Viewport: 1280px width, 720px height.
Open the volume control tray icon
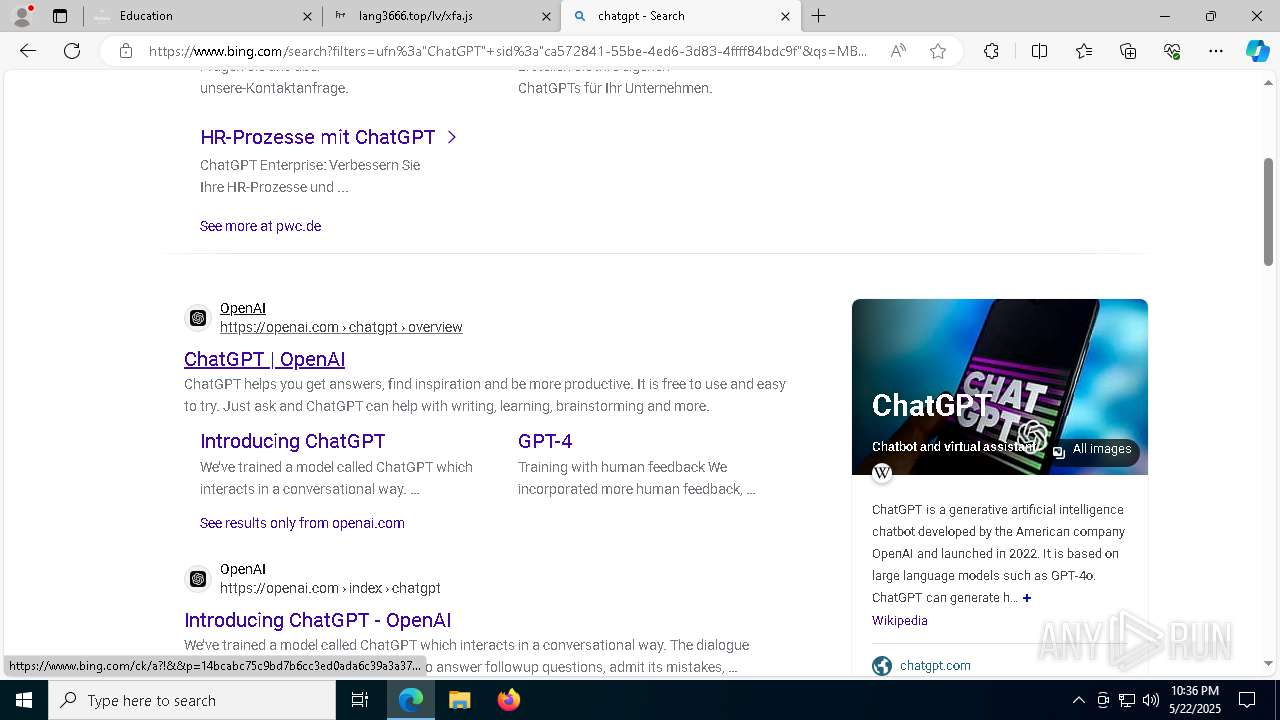(1150, 700)
